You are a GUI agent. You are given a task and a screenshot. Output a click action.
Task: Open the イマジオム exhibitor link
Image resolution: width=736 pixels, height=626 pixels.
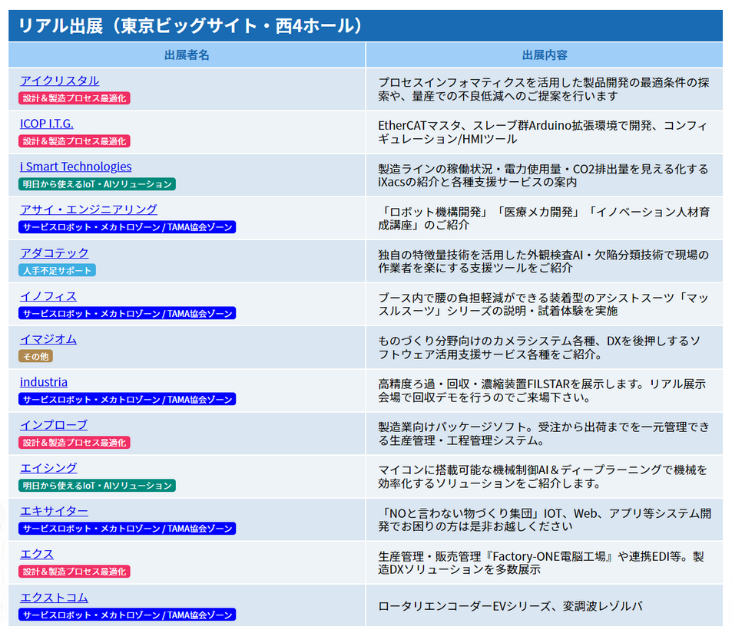48,339
